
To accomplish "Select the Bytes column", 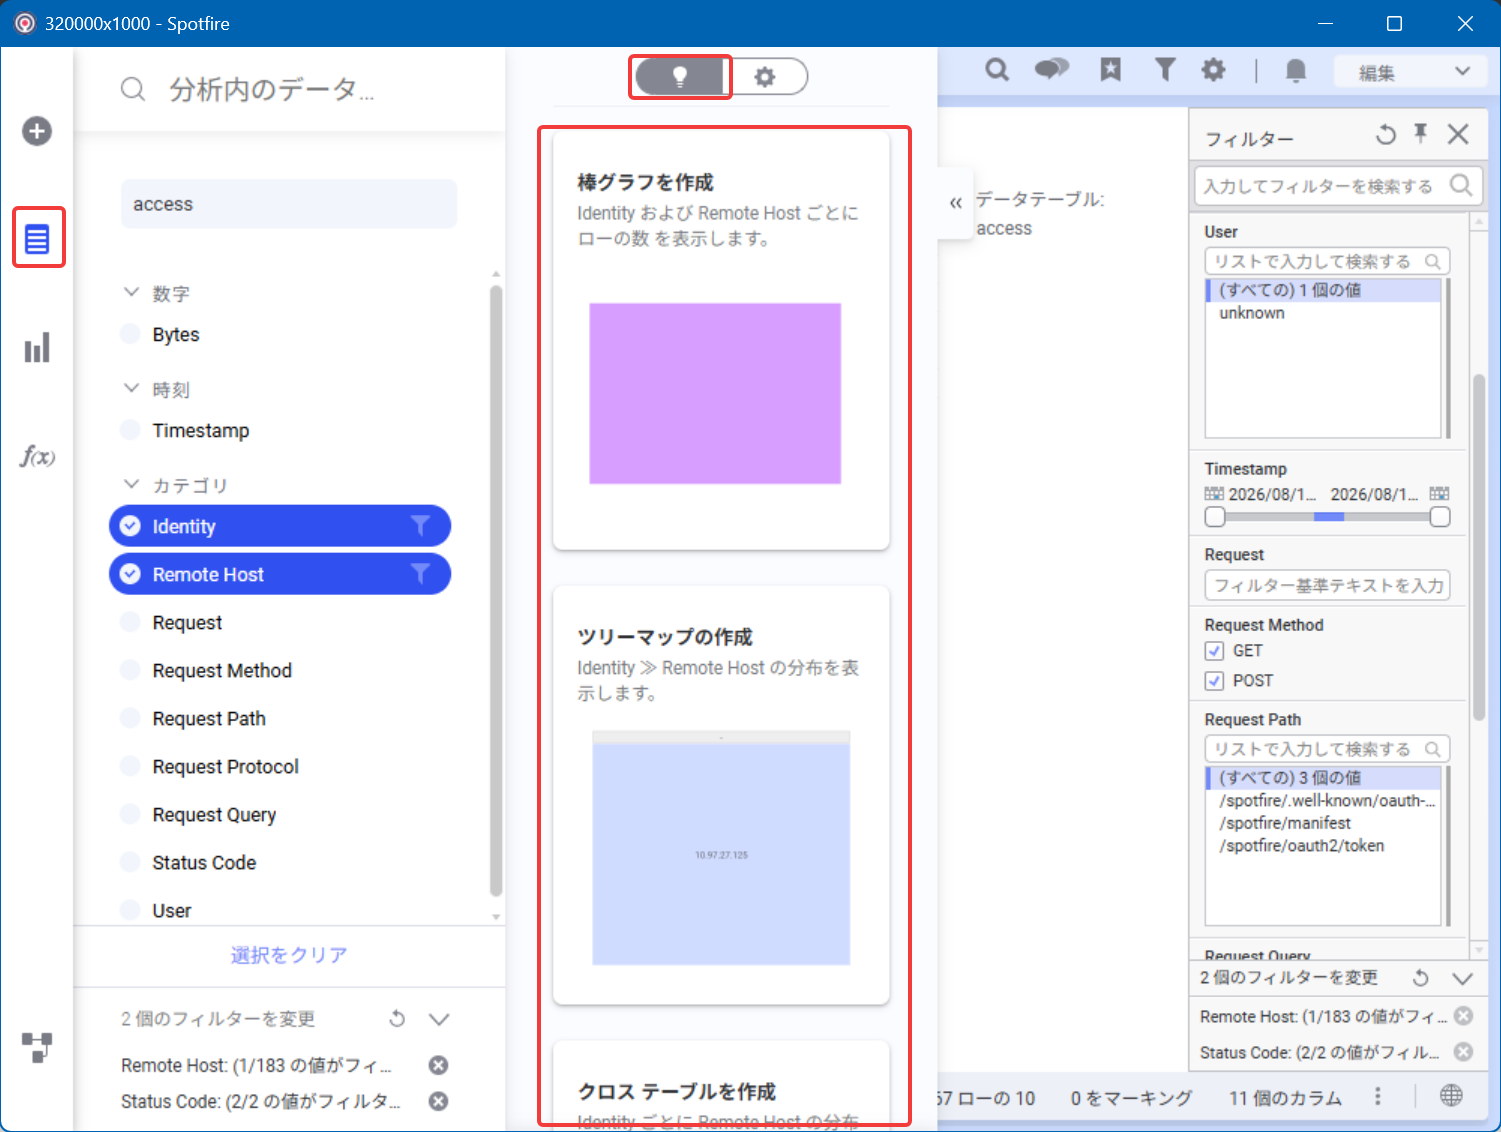I will point(175,335).
